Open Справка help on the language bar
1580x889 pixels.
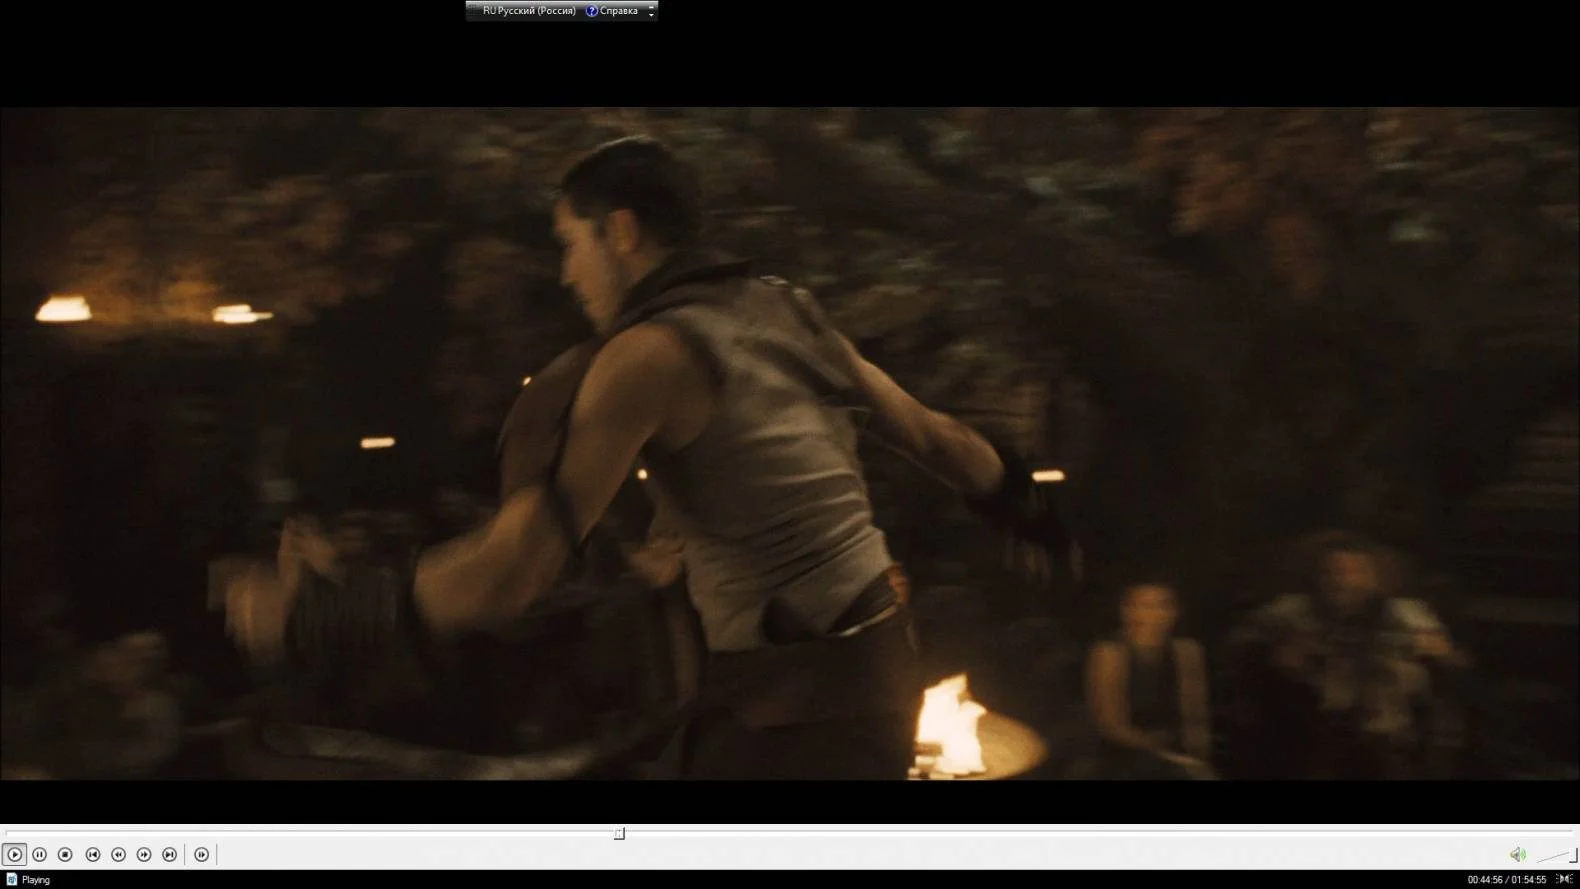[x=612, y=11]
